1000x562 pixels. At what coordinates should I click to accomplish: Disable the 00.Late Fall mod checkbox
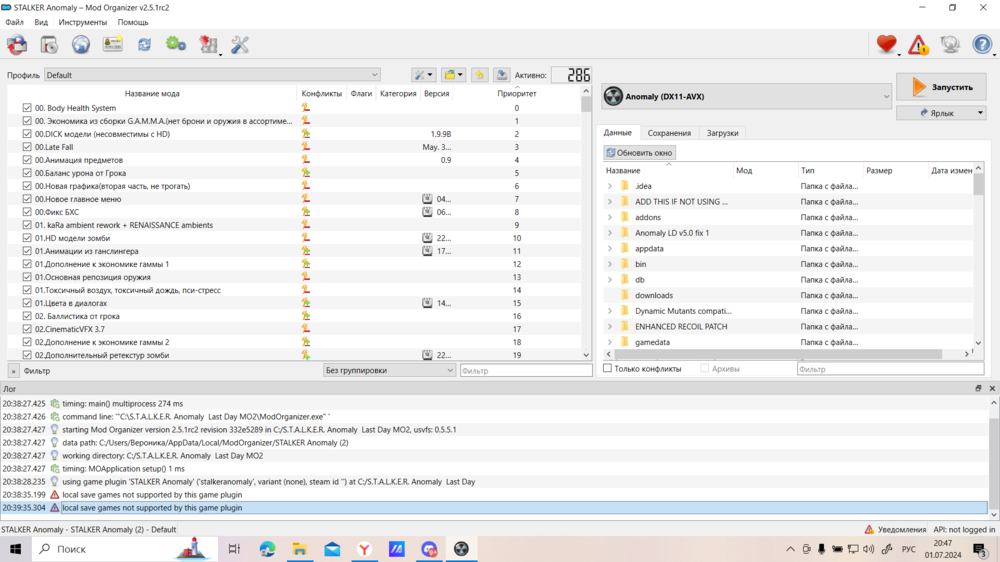coord(27,147)
